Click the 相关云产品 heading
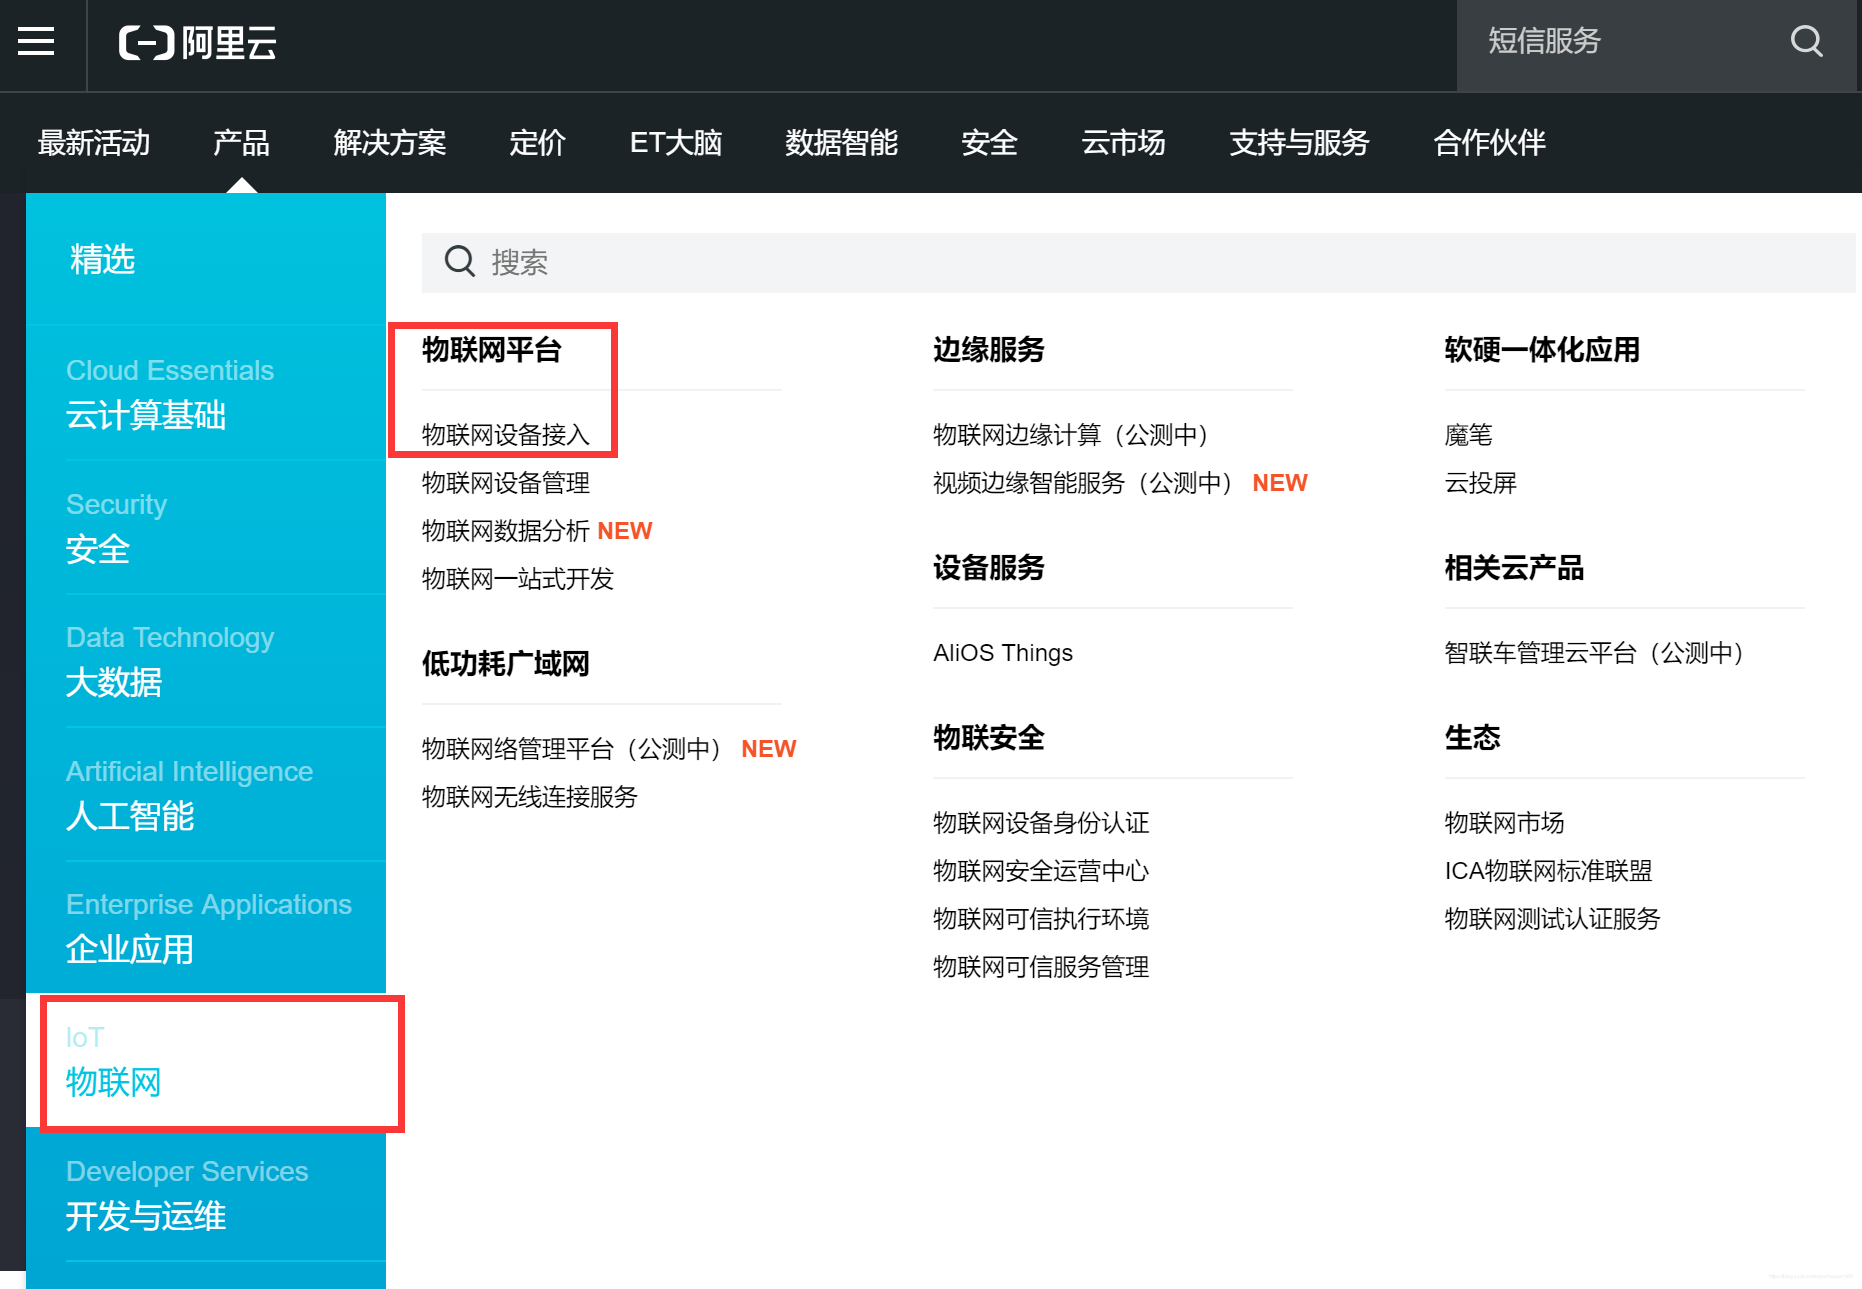The width and height of the screenshot is (1862, 1289). [x=1514, y=568]
